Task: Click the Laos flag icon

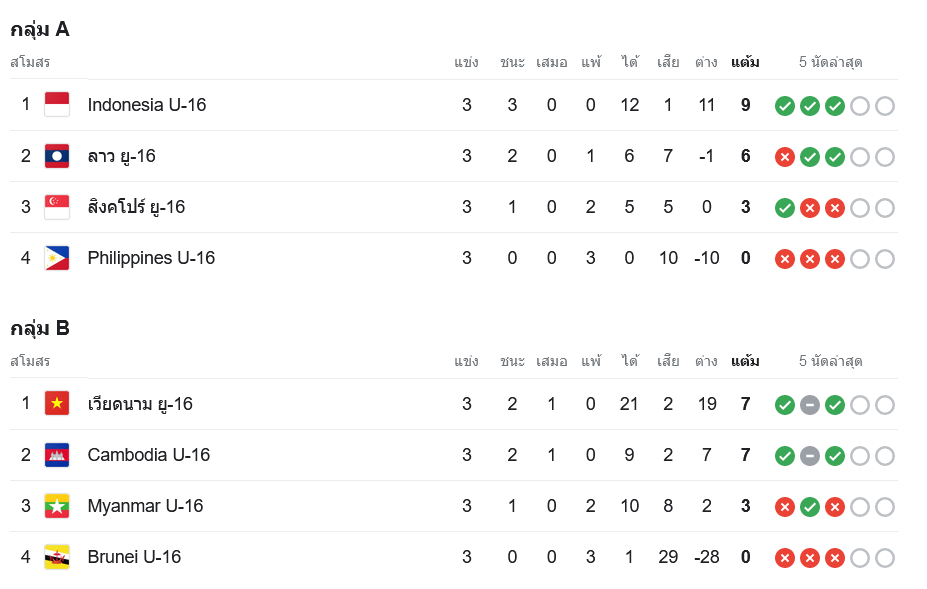Action: [x=57, y=156]
